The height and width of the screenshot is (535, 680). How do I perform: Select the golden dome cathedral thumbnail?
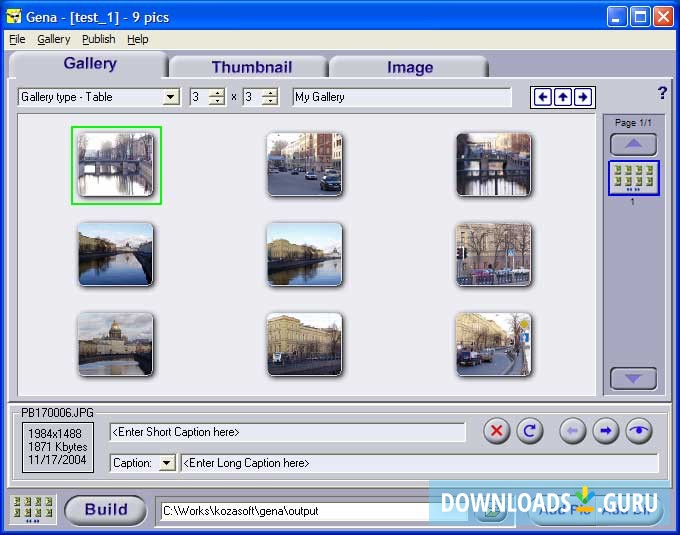115,344
